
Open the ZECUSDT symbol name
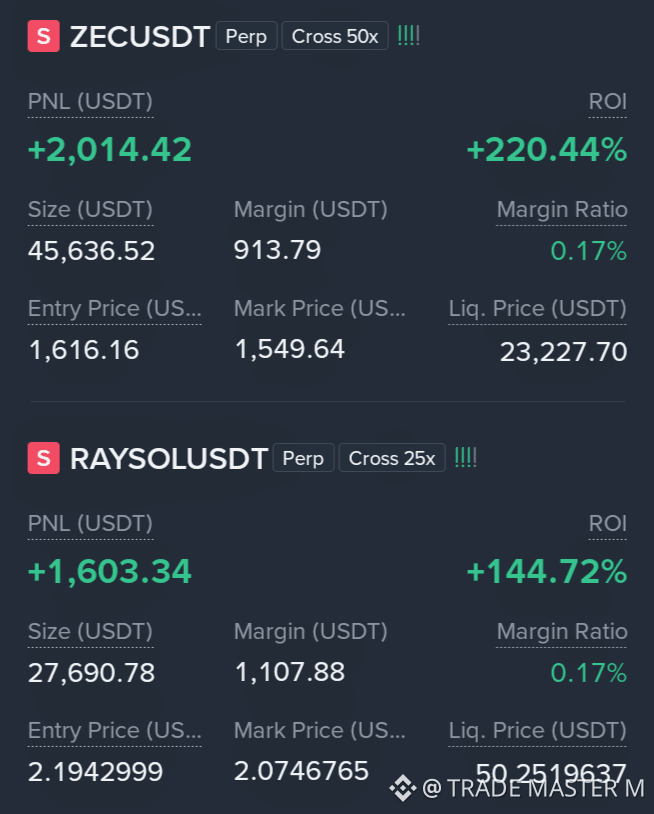pyautogui.click(x=140, y=37)
